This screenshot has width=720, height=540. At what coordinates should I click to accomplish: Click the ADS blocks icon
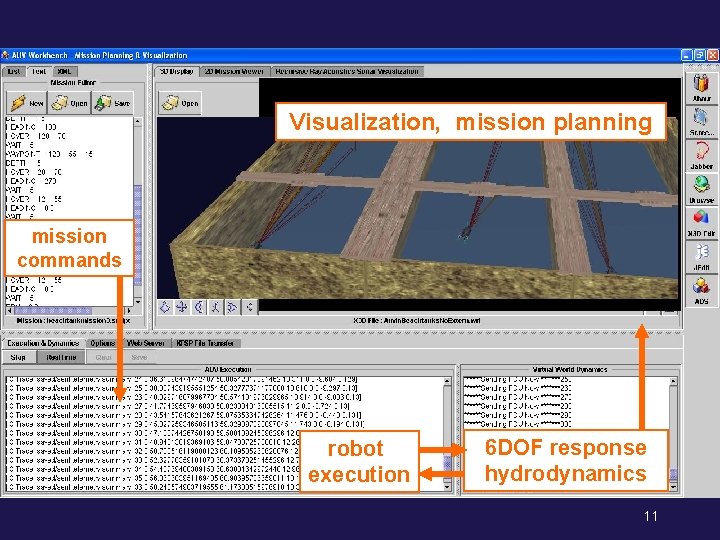click(x=701, y=290)
